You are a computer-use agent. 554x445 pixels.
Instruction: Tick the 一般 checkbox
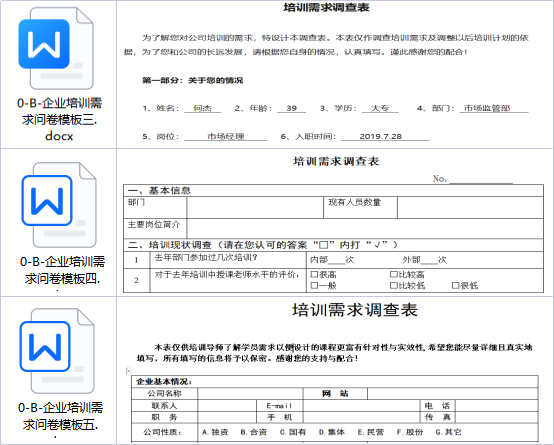[314, 286]
